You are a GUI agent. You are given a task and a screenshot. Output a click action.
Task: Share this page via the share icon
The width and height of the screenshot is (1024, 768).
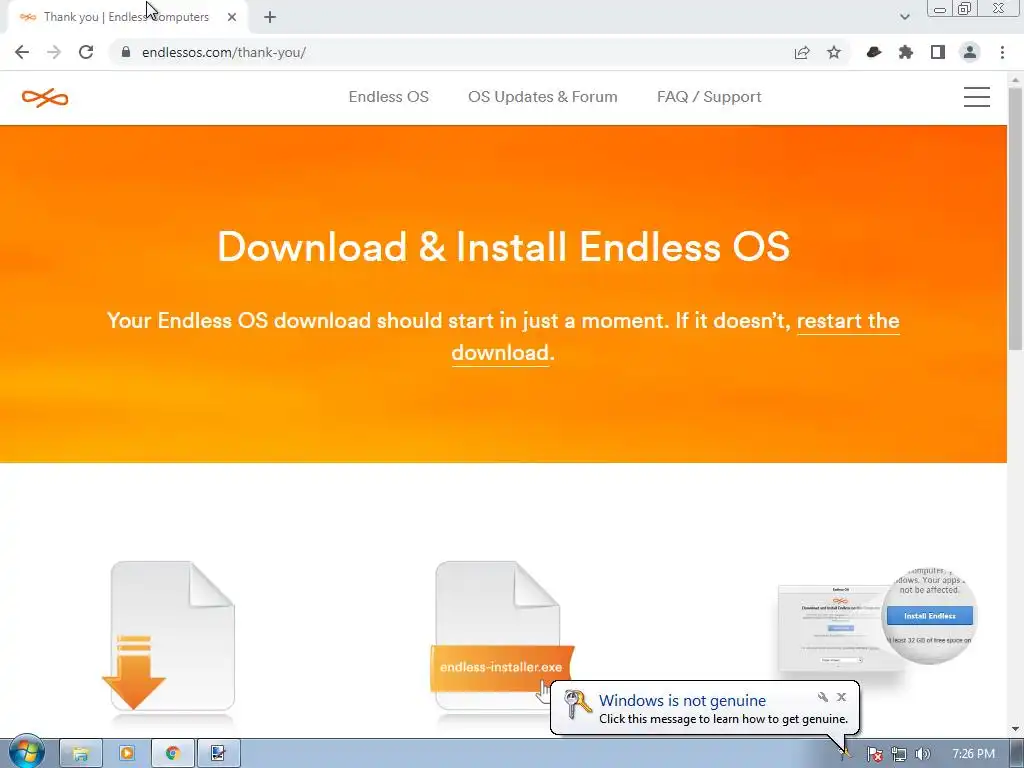pyautogui.click(x=802, y=52)
